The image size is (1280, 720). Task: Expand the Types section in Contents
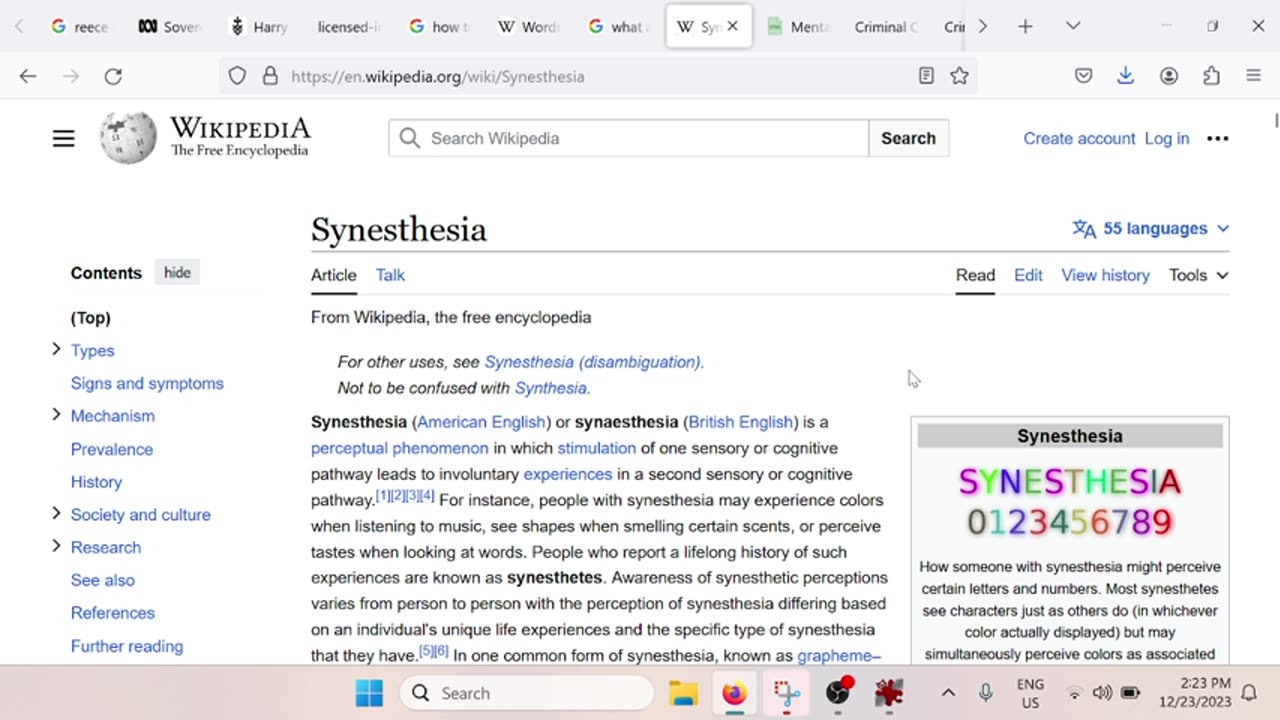[x=56, y=349]
